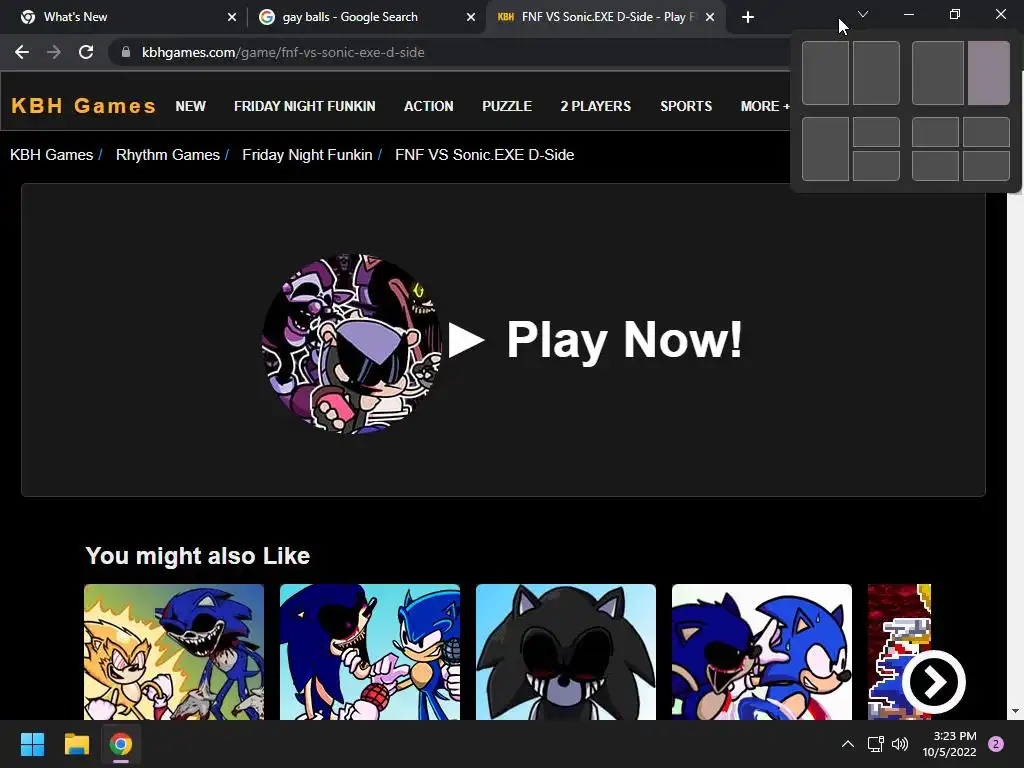Image resolution: width=1024 pixels, height=768 pixels.
Task: Snap window to right half layout
Action: point(876,73)
